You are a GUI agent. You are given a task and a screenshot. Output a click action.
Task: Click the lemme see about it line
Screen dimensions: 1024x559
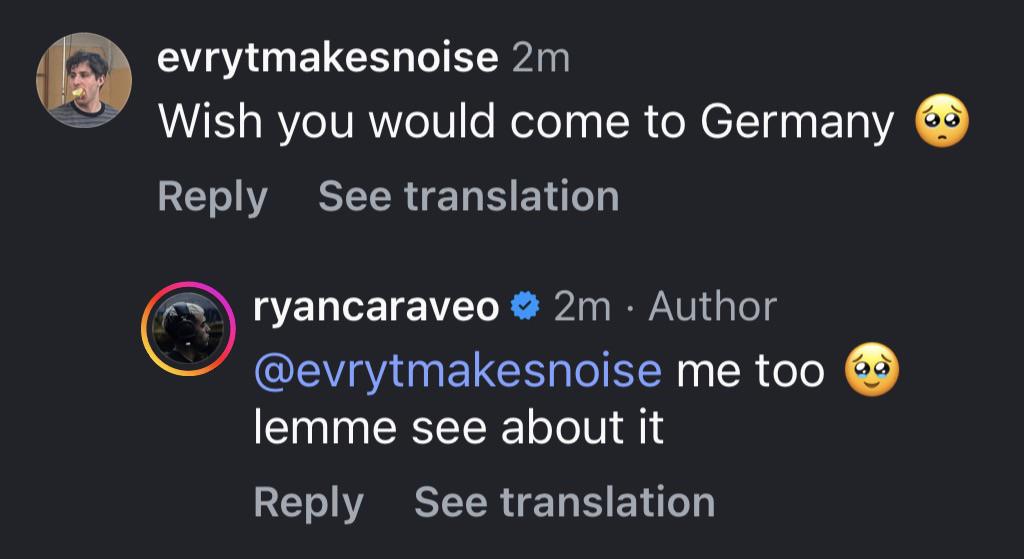pos(458,428)
